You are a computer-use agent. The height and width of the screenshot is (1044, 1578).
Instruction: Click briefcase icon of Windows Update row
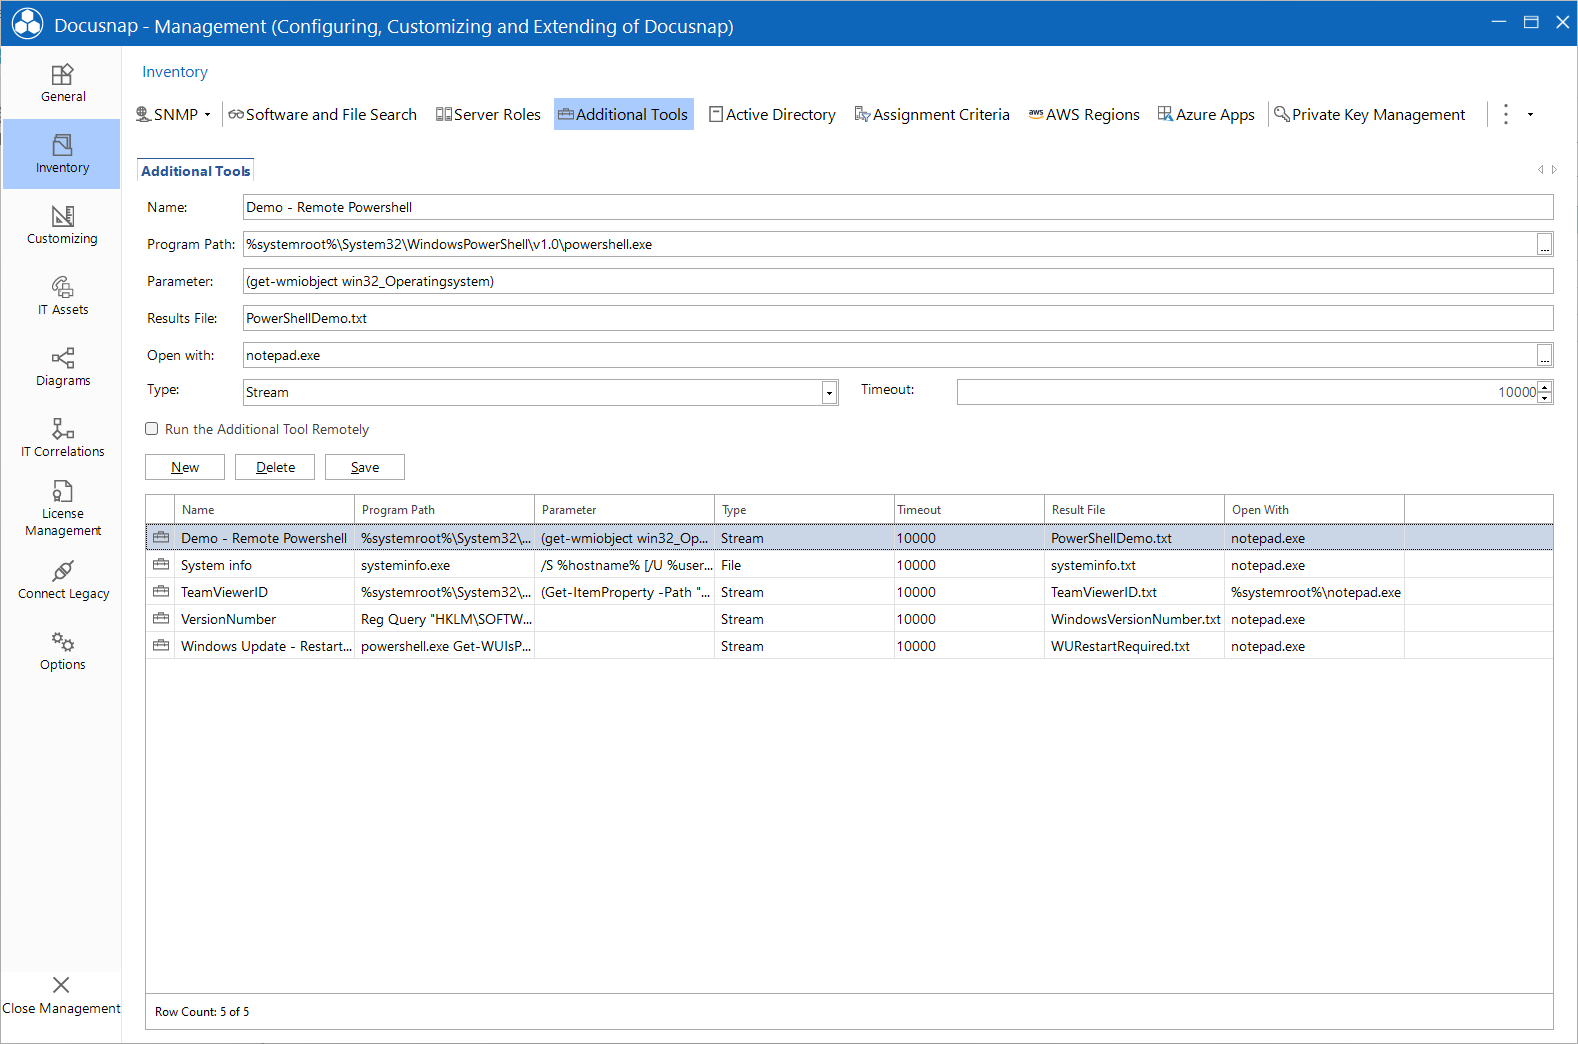160,646
